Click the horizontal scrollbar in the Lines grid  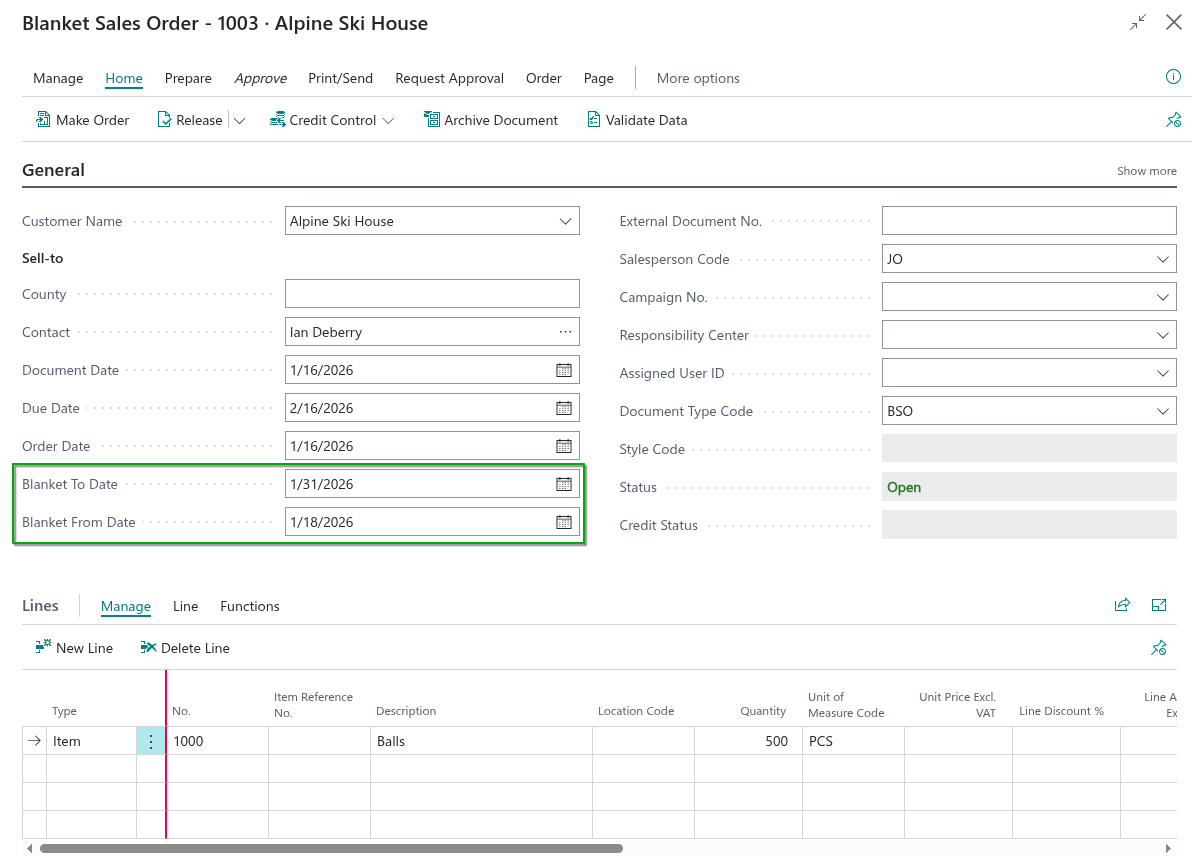pyautogui.click(x=330, y=848)
